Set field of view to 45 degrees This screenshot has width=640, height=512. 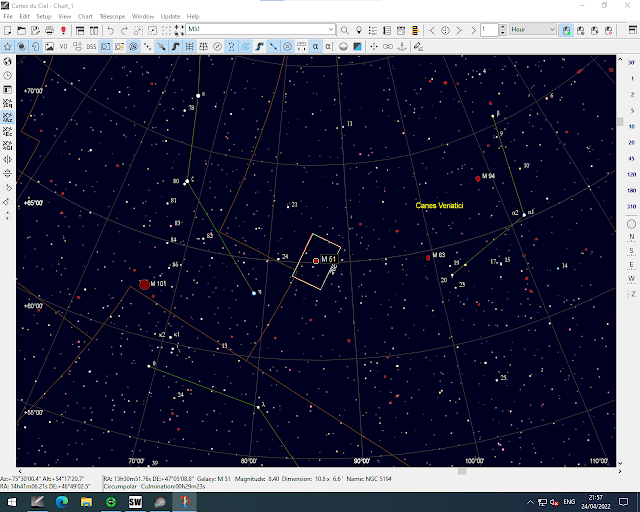click(x=631, y=158)
